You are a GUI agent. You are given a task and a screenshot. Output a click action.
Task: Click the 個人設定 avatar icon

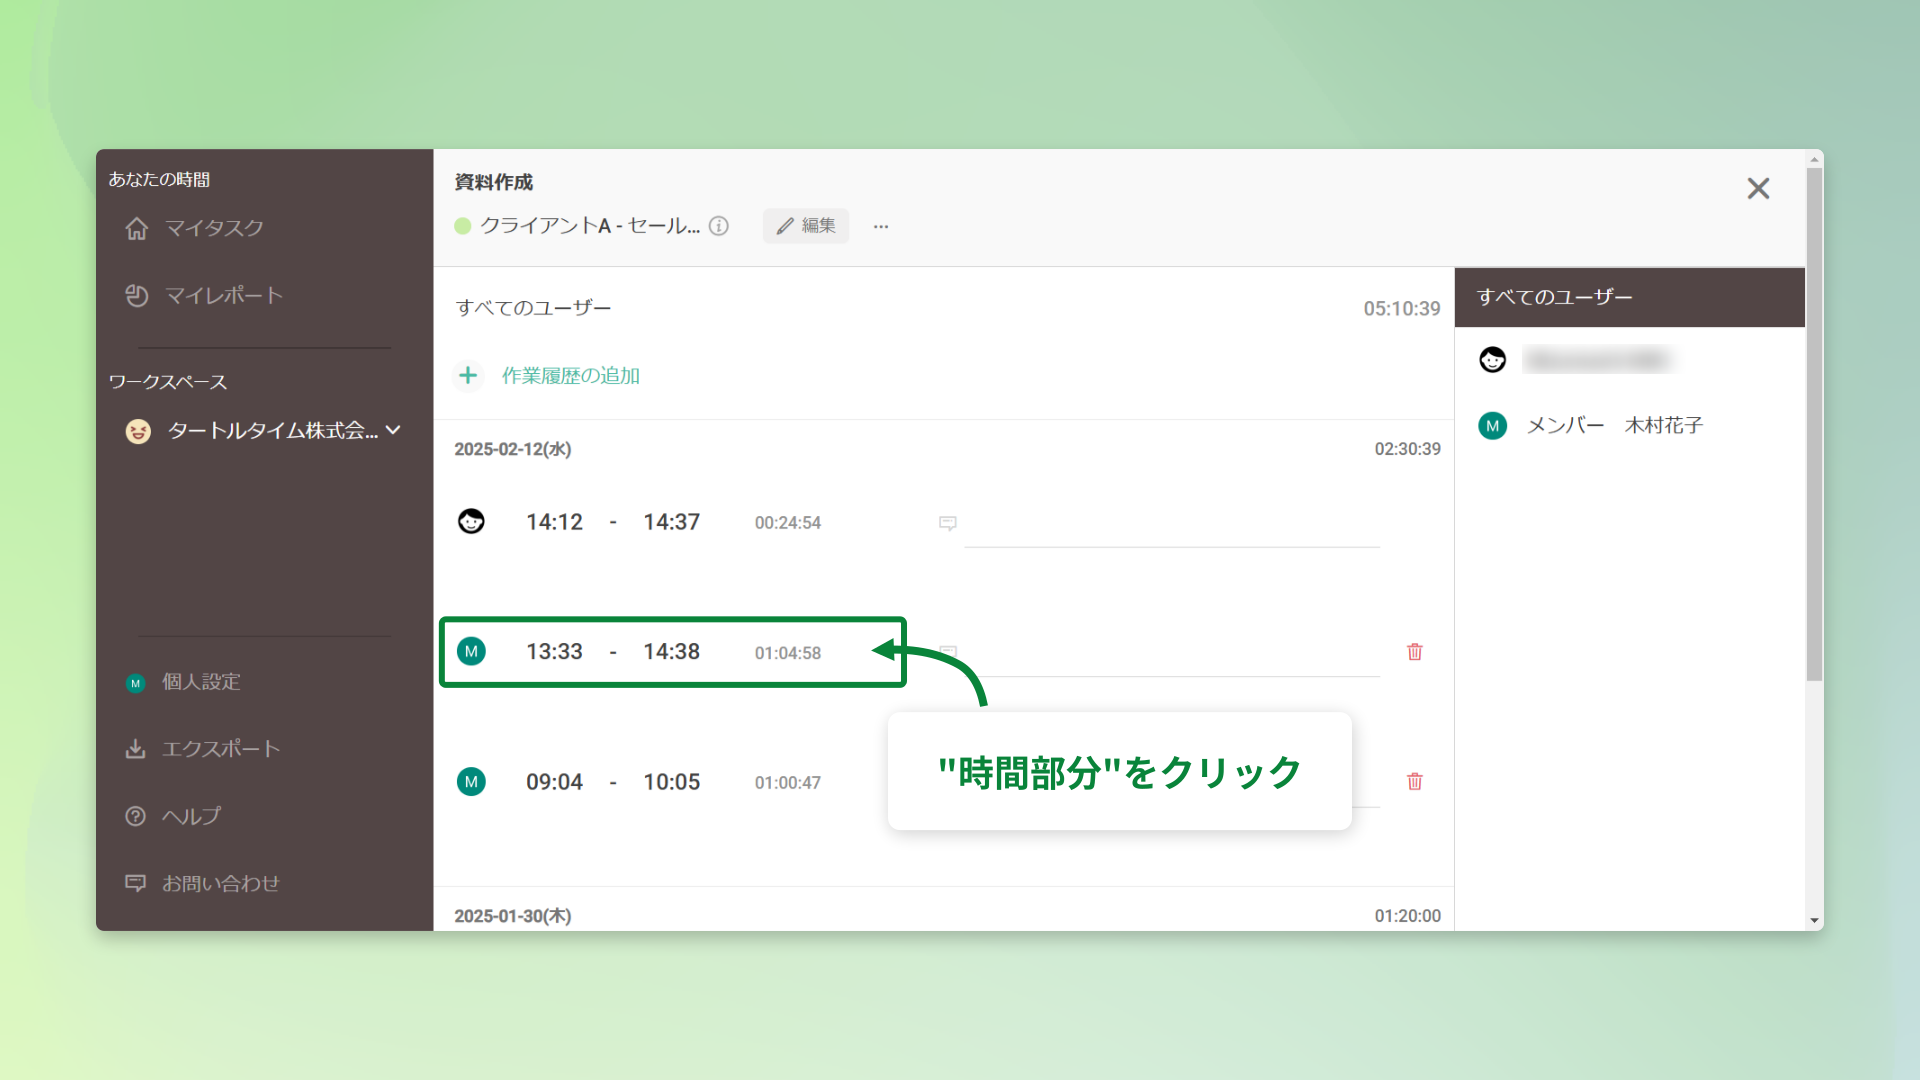(x=136, y=683)
